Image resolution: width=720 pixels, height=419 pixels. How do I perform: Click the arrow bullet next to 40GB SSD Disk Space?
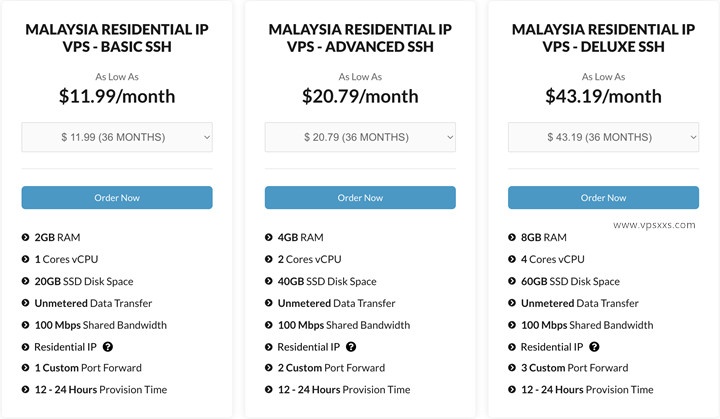[x=269, y=281]
